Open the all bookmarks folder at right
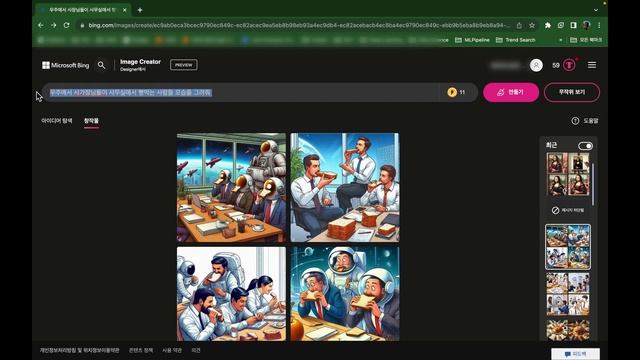 pyautogui.click(x=586, y=40)
